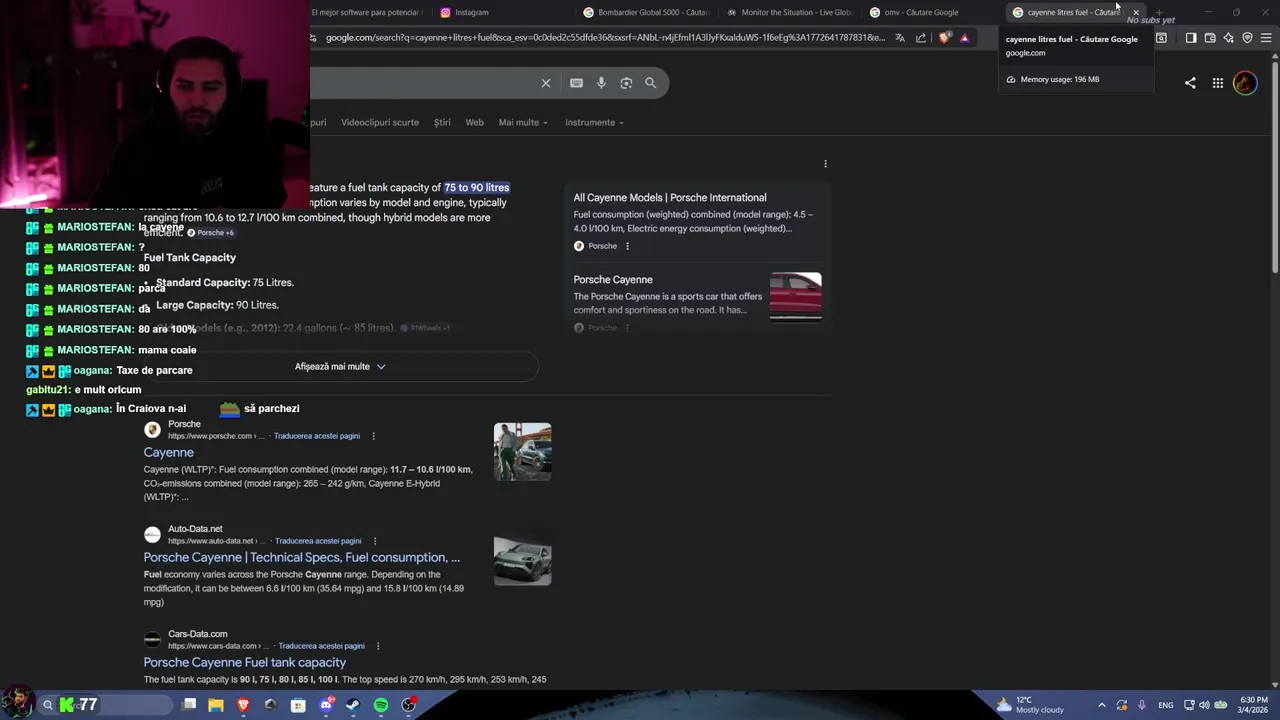Open the Leo AI sparkle icon

click(x=1229, y=38)
